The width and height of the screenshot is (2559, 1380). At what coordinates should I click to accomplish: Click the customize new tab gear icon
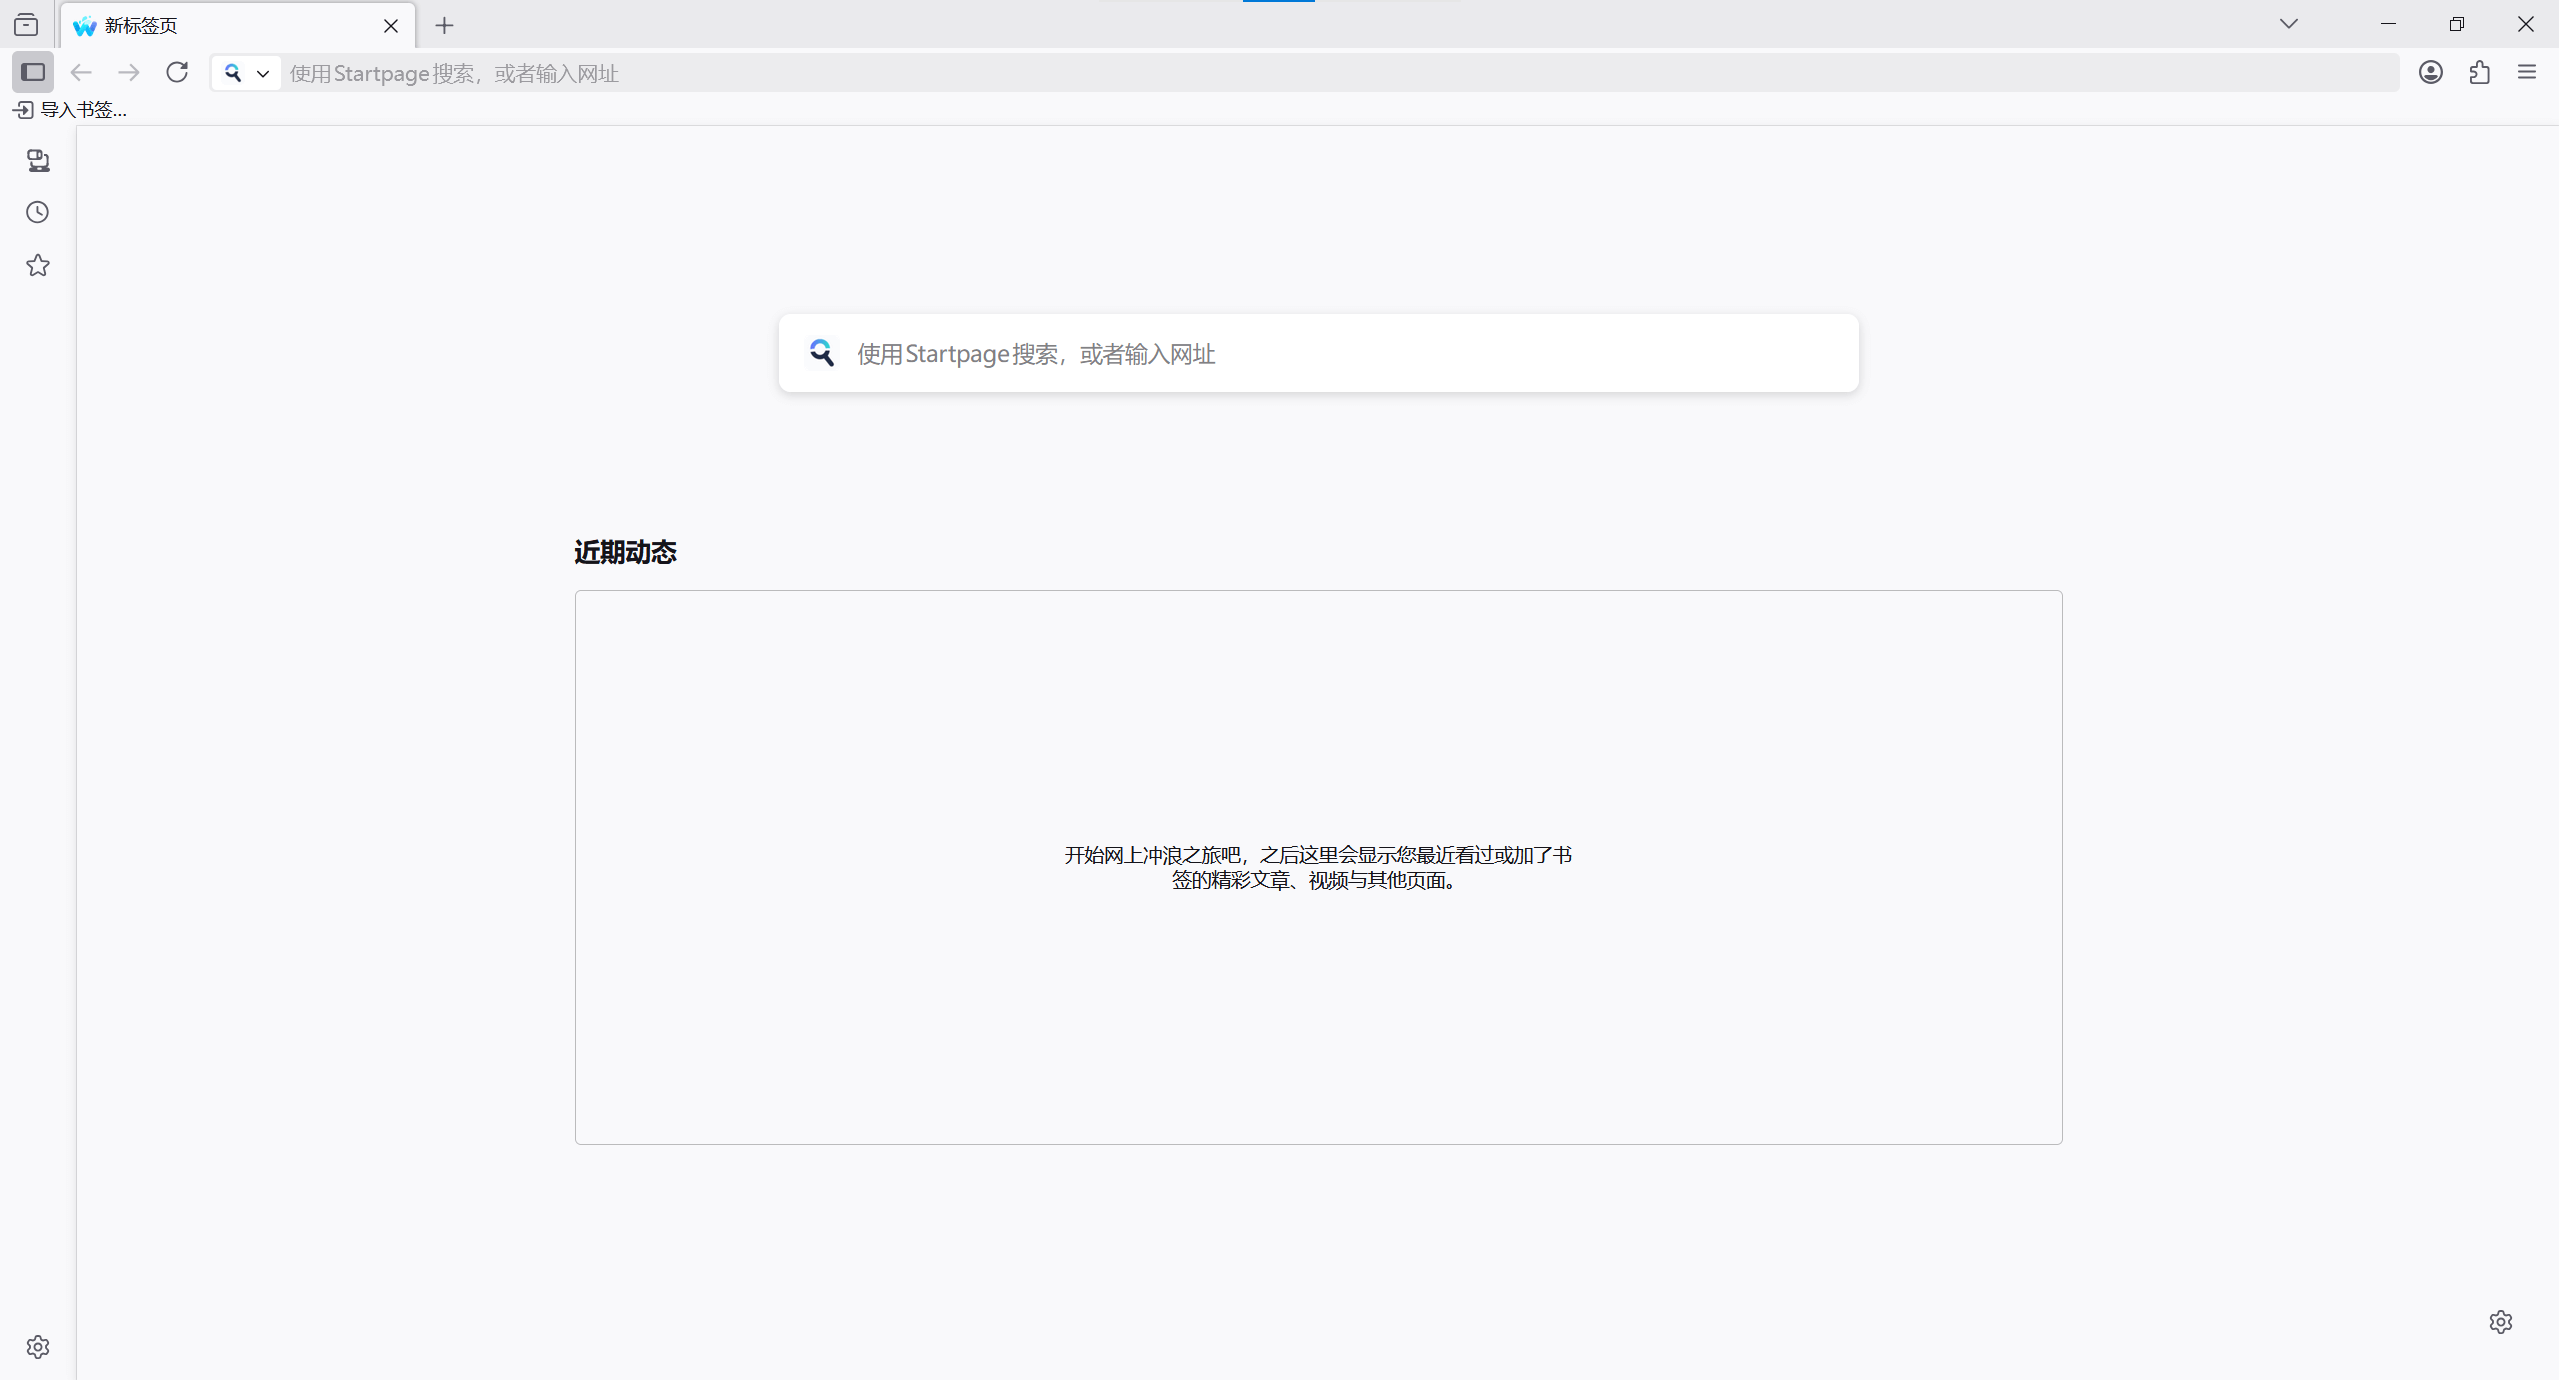(x=2500, y=1322)
